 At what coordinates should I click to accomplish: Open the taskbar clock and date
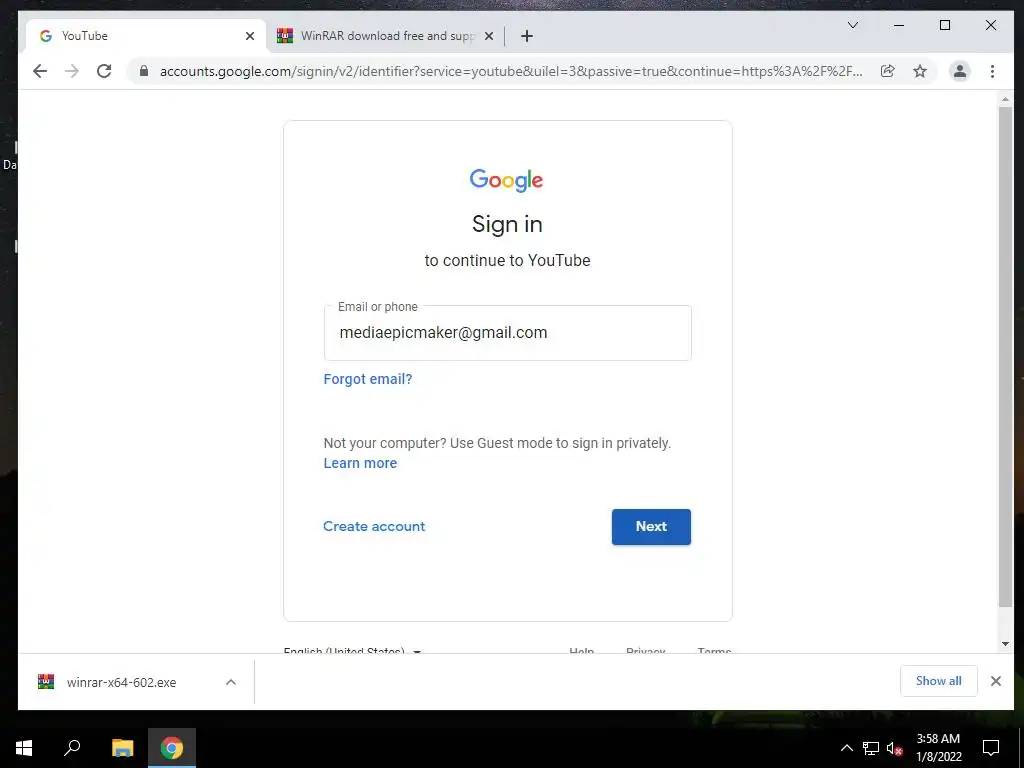938,748
